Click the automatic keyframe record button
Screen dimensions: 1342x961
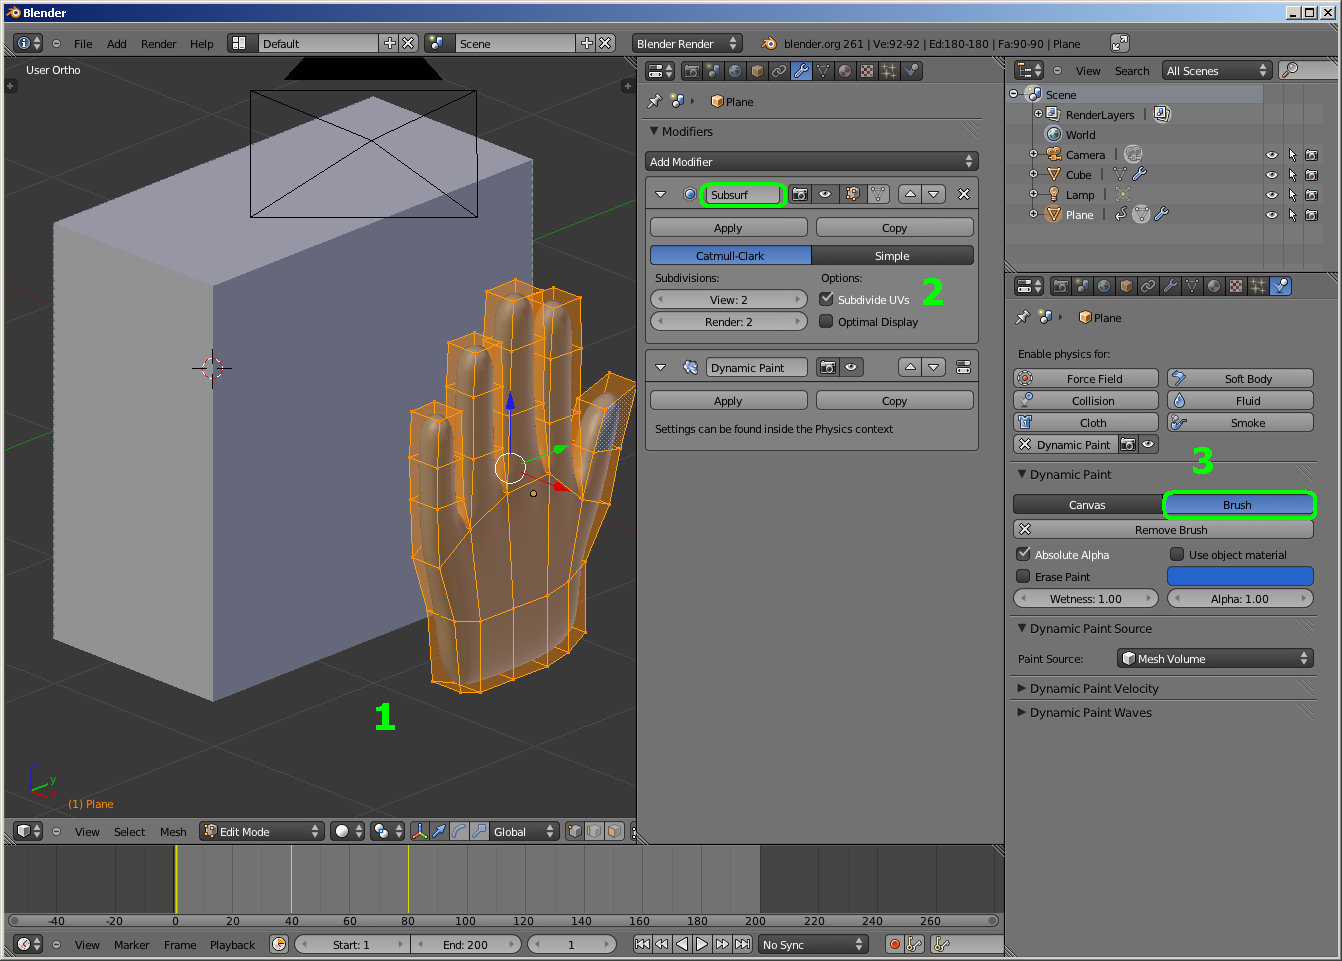[895, 944]
